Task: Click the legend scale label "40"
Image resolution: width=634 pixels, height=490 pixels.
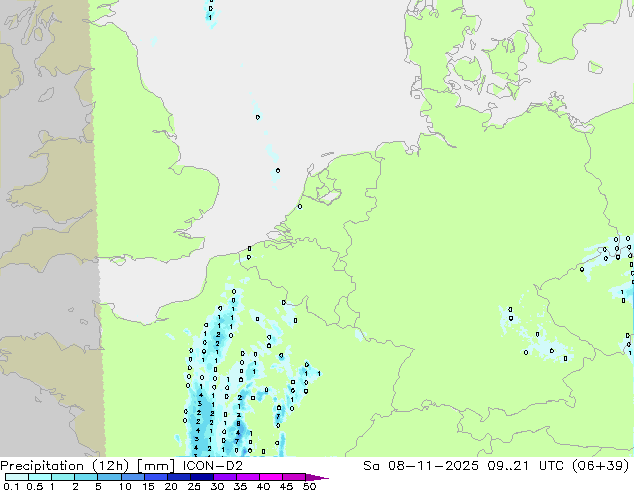Action: [263, 486]
